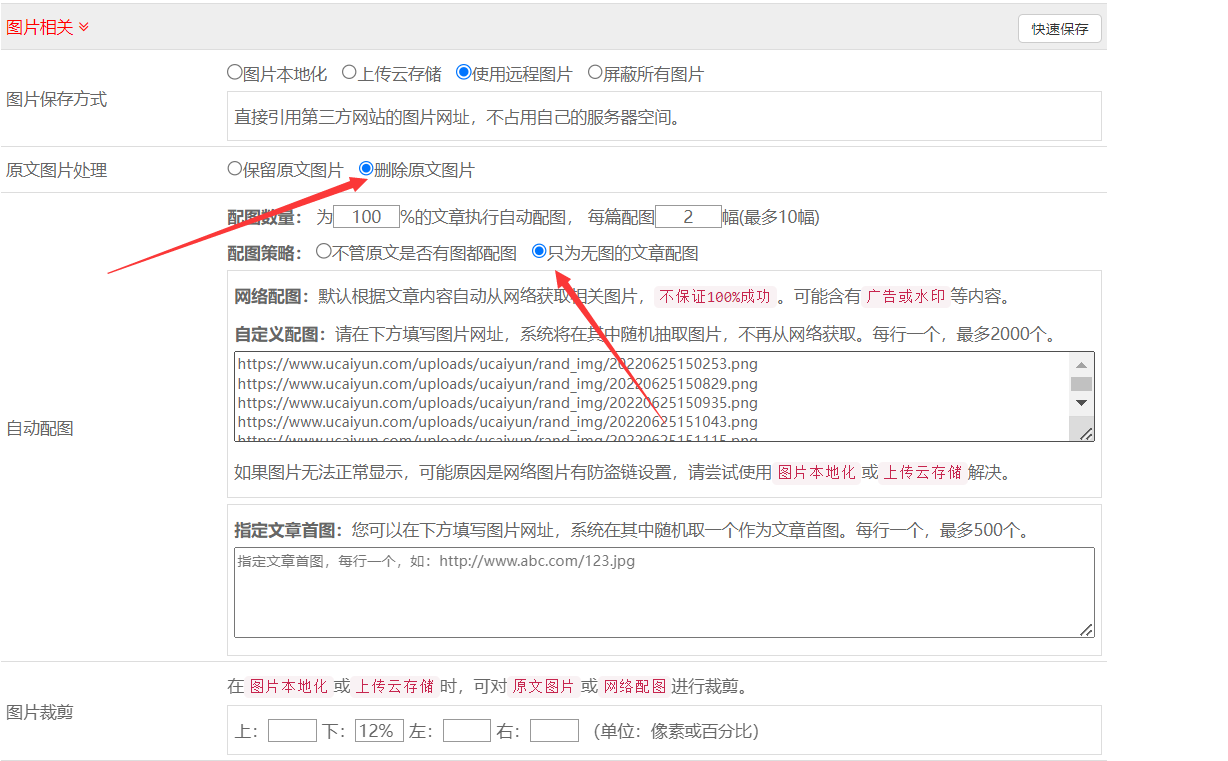Choose the 使用远程图片 radio option

(x=463, y=73)
